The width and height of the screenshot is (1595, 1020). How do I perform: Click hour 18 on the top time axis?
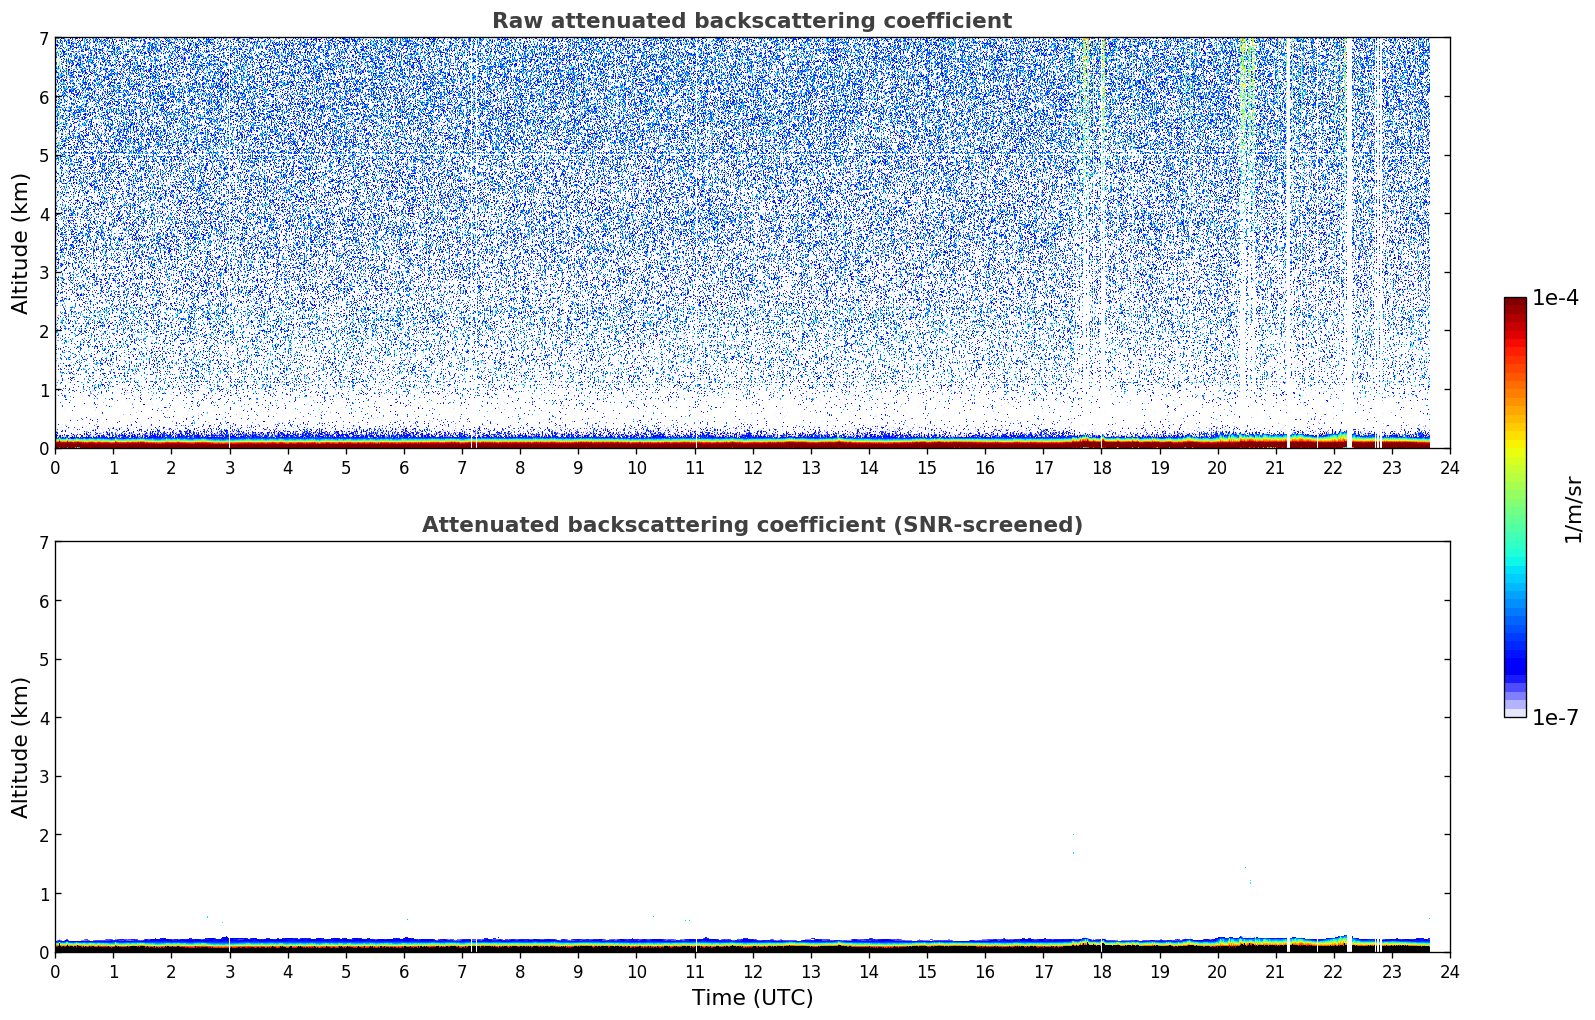point(1101,468)
